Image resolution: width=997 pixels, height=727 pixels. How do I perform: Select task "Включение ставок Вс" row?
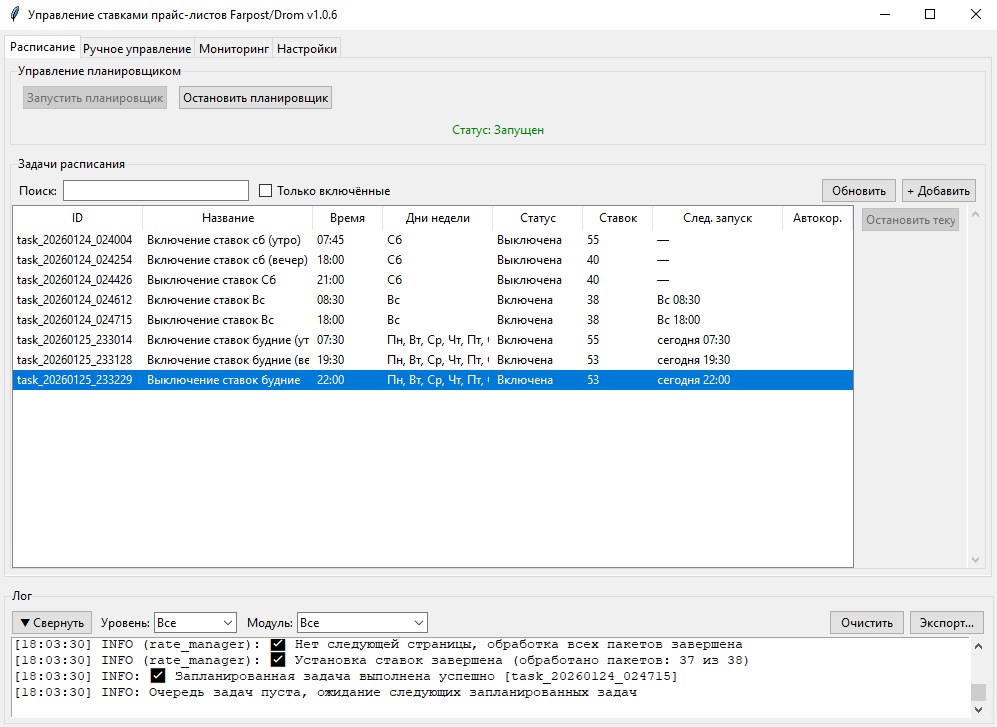(432, 300)
